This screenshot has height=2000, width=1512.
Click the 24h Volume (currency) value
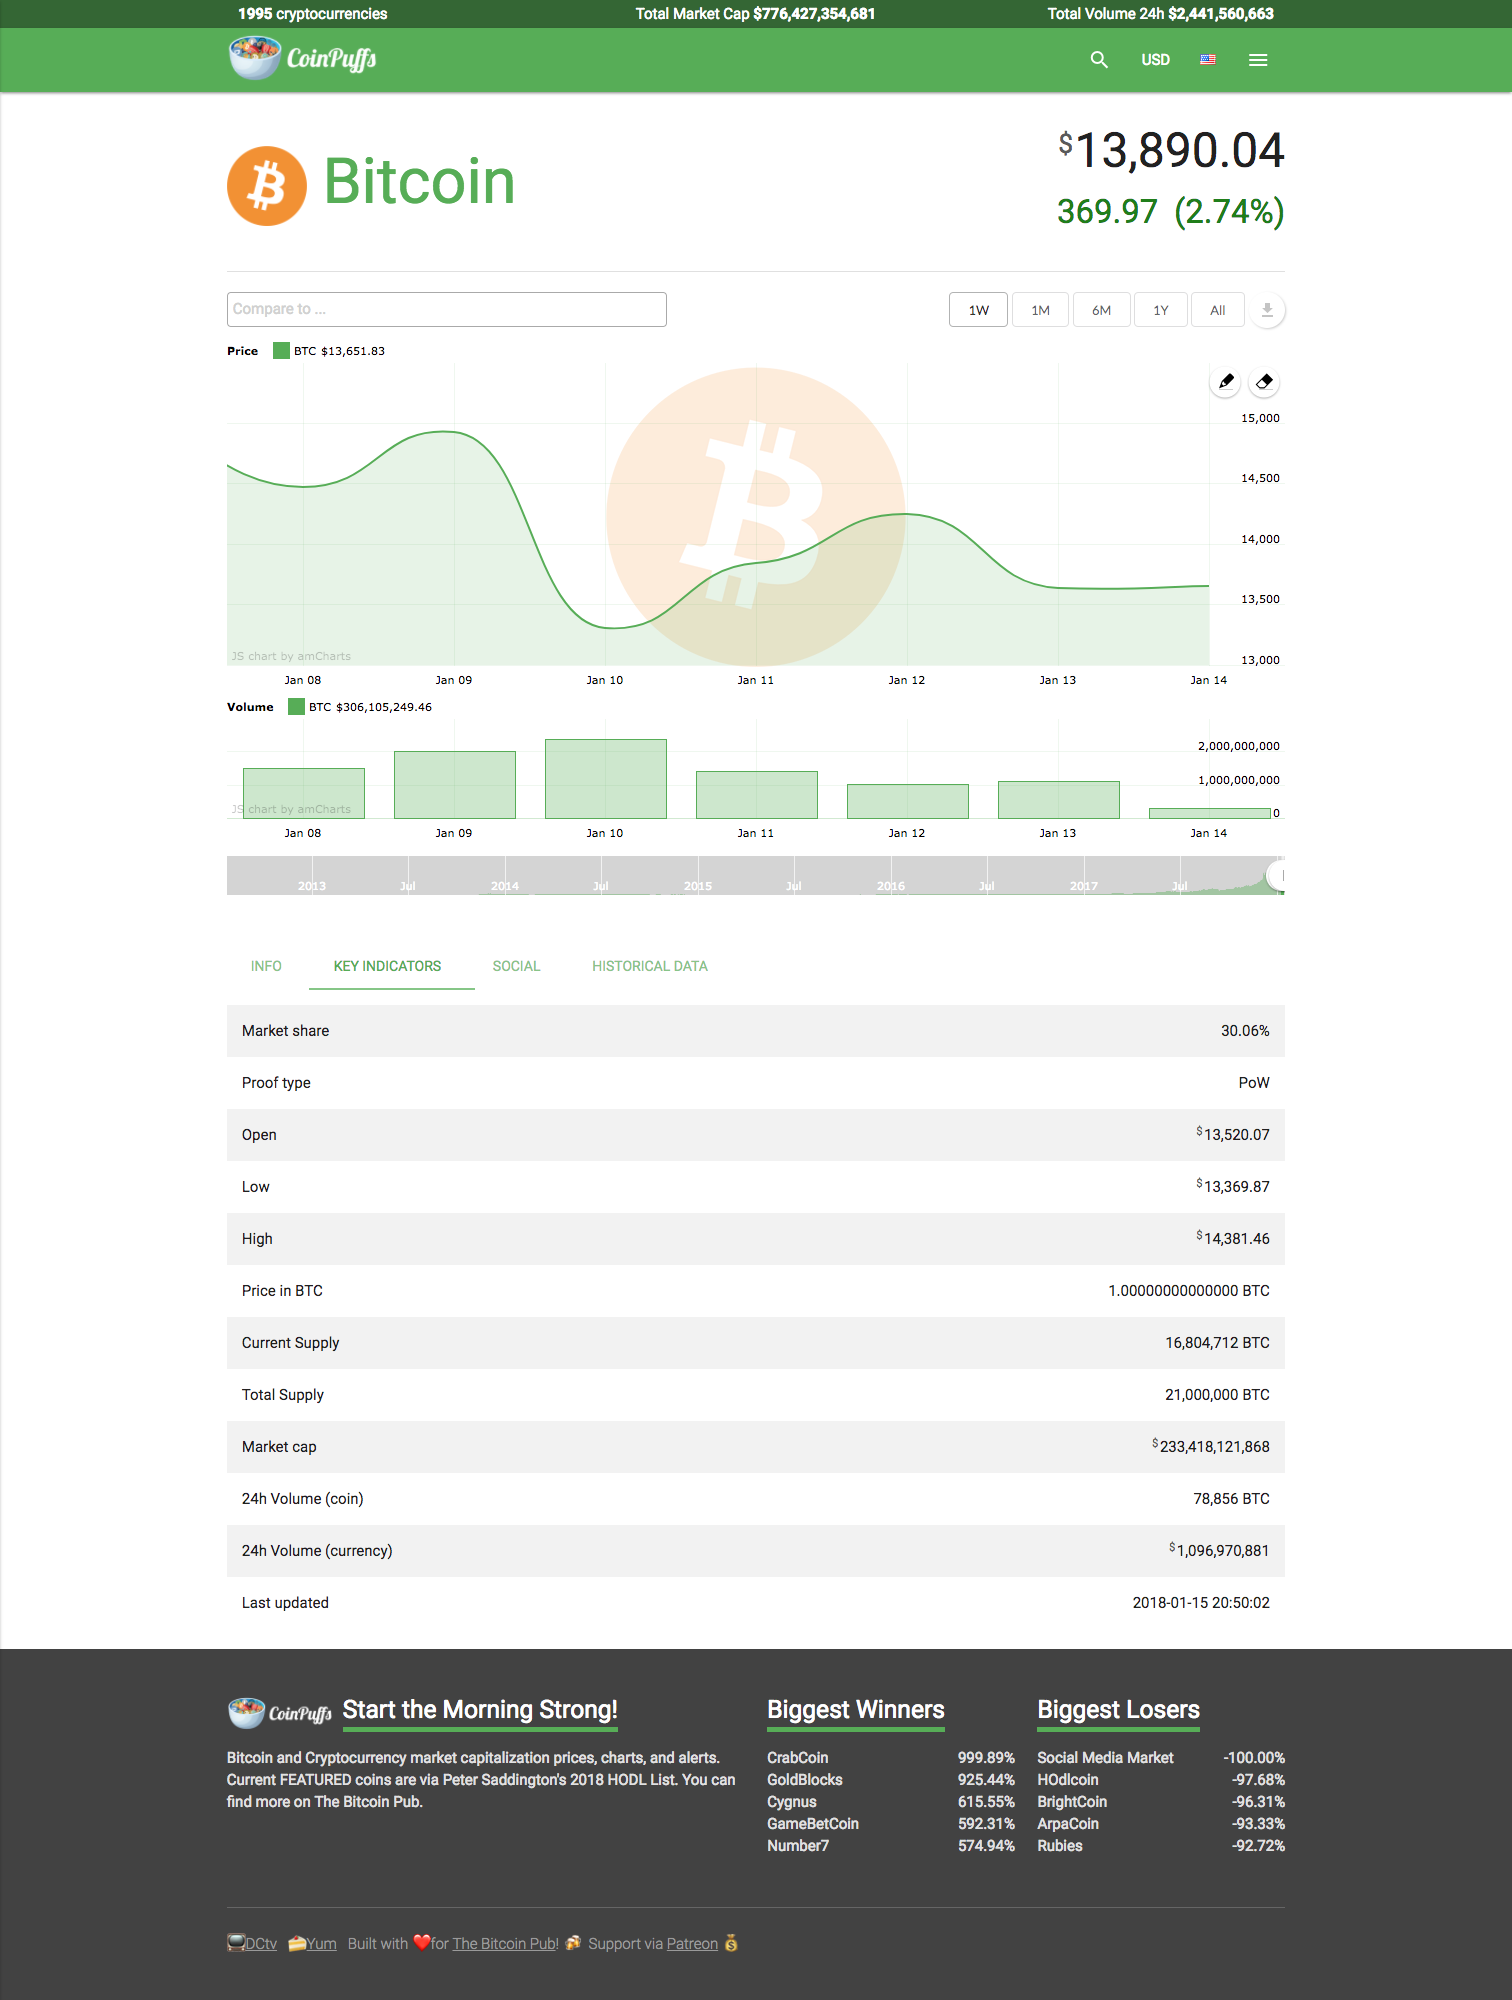[1219, 1551]
